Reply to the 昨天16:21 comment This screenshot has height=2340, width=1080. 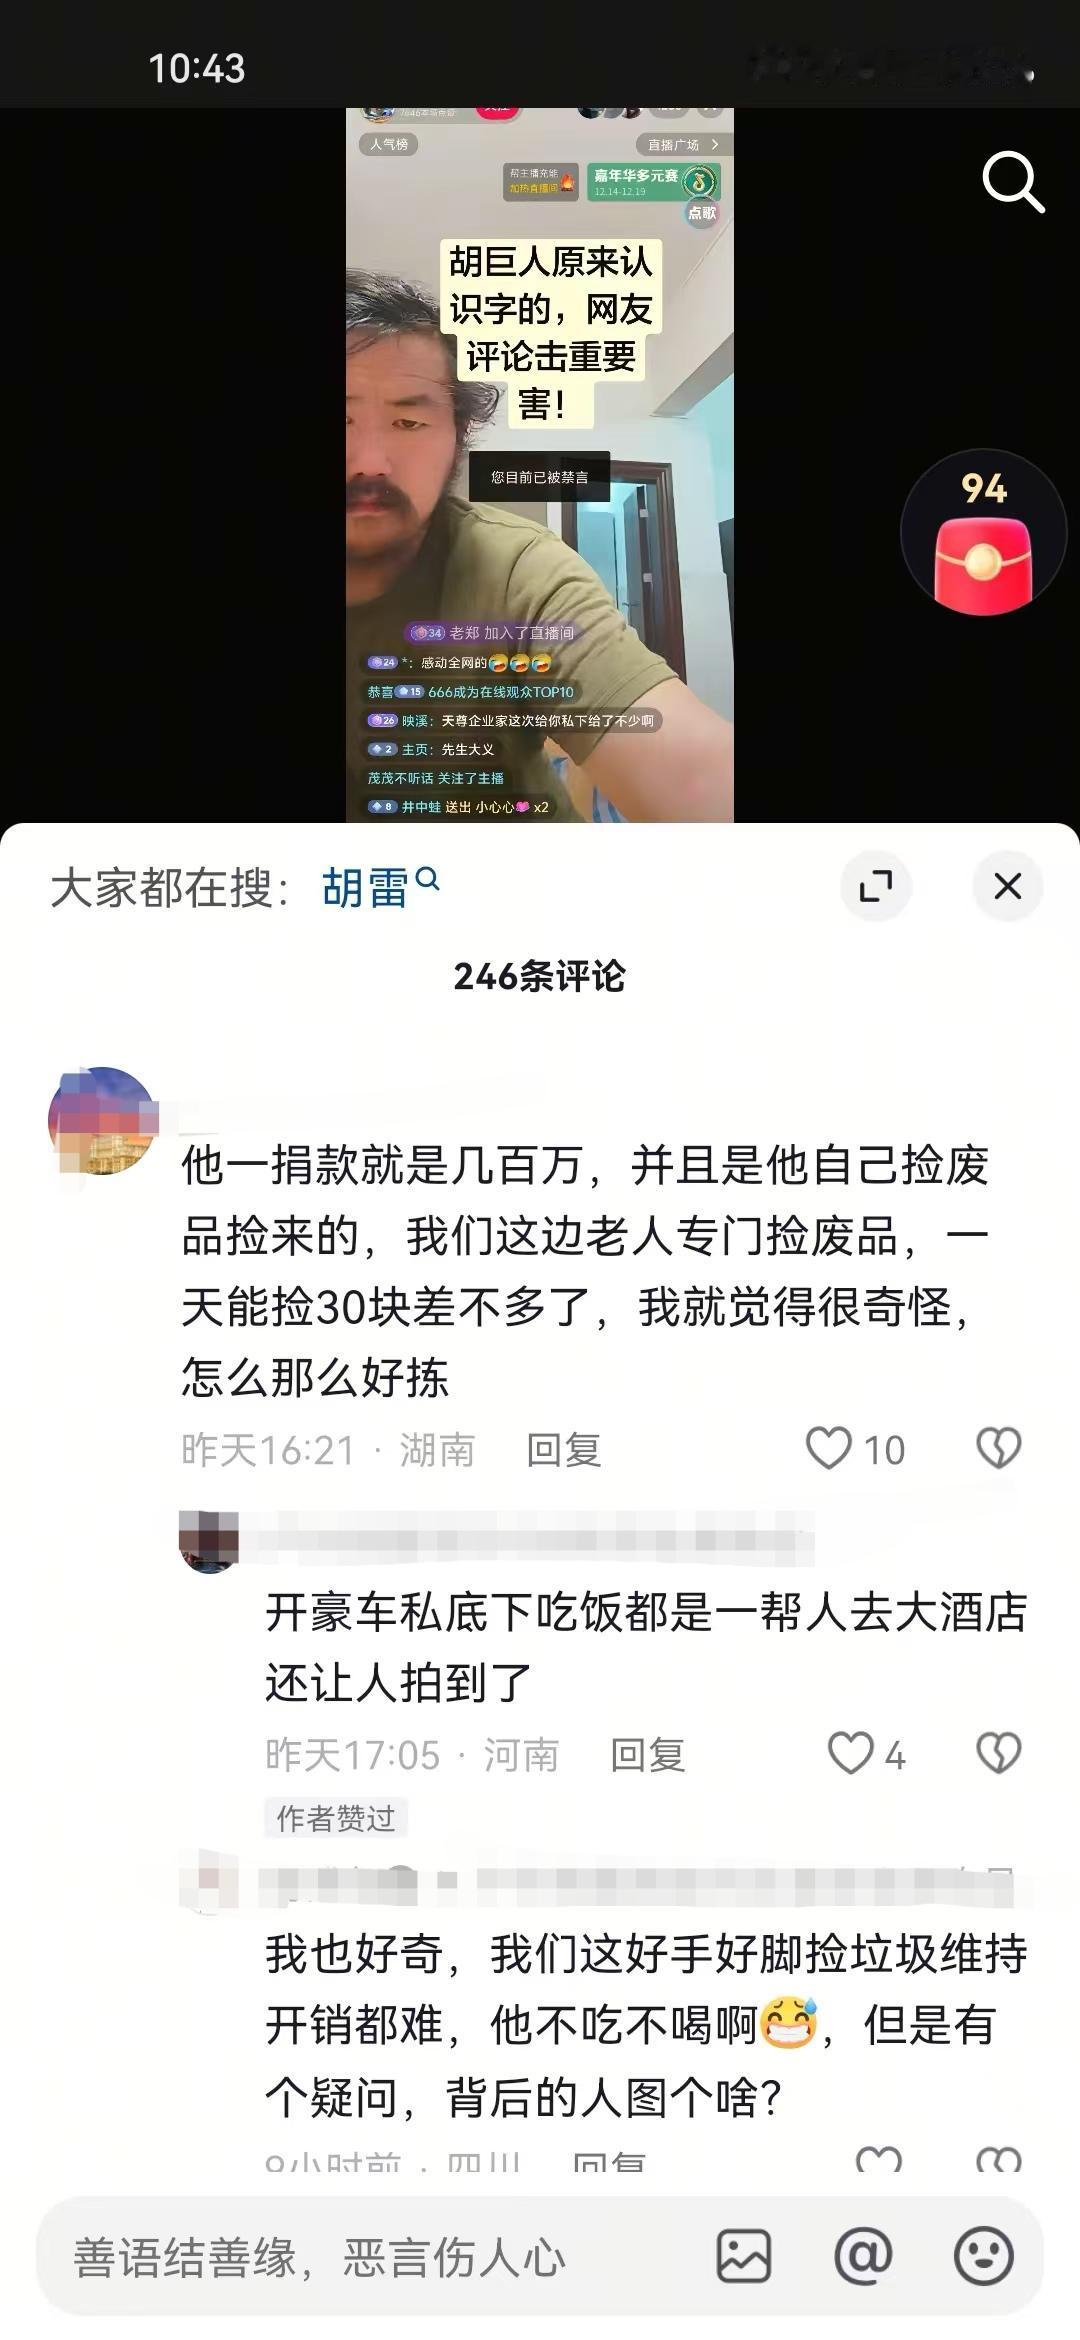click(x=564, y=1450)
